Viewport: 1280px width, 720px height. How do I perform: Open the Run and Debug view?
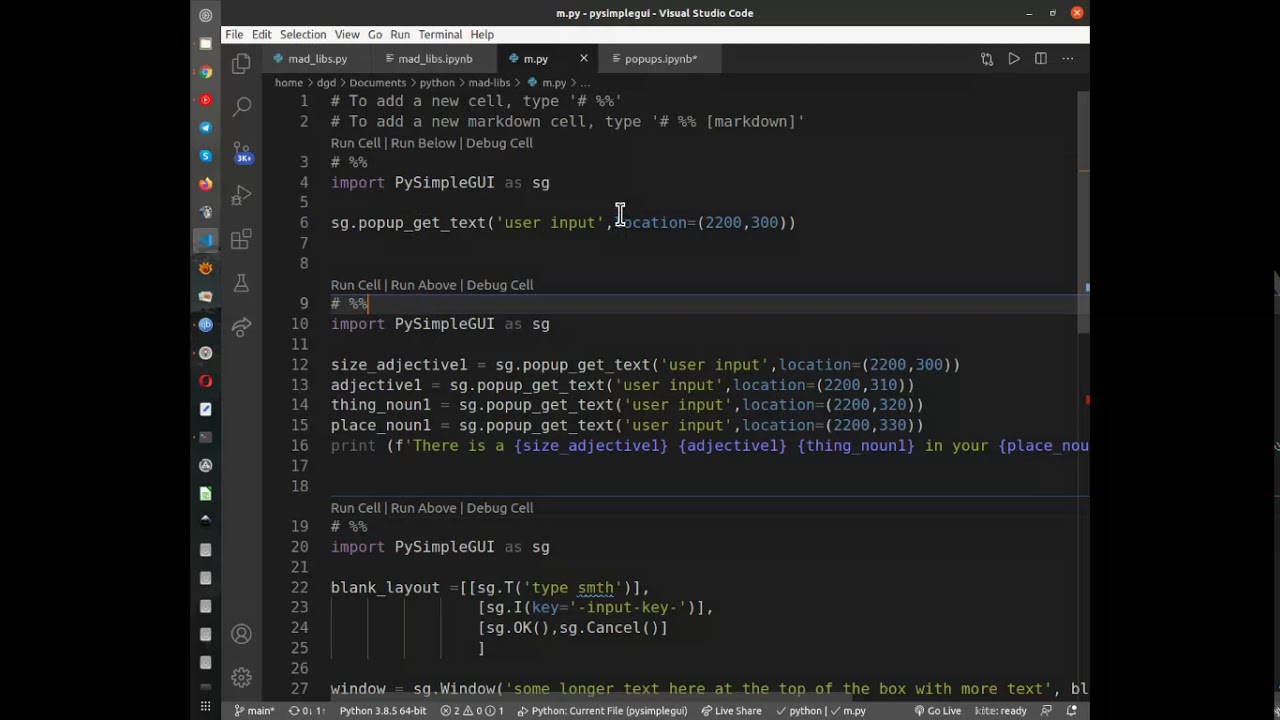tap(241, 195)
